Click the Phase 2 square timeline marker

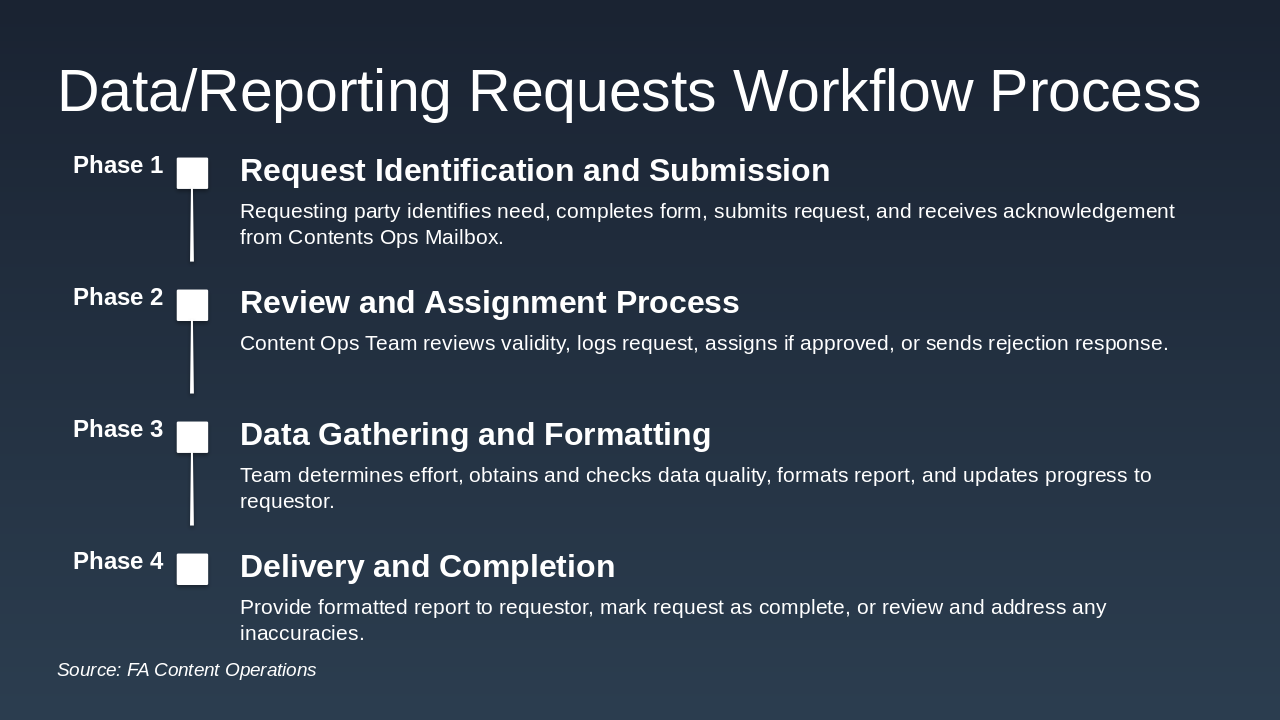point(192,305)
